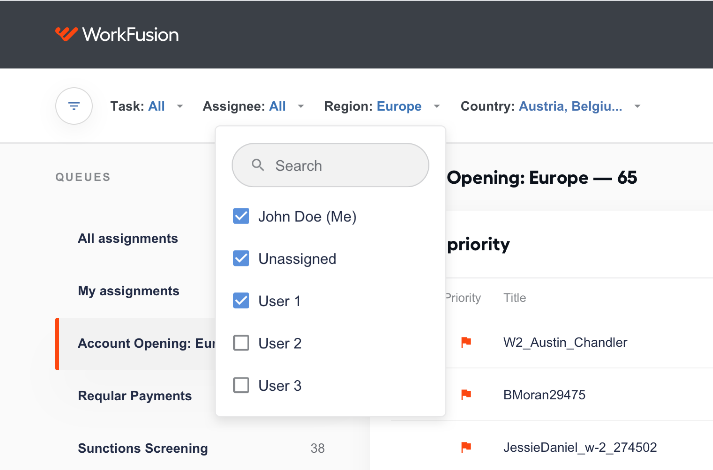Open the Country filter dropdown
This screenshot has height=470, width=713.
click(551, 106)
